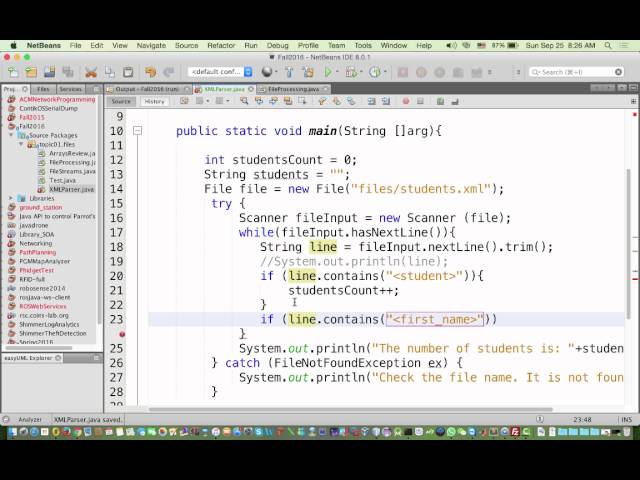Viewport: 640px width, 480px height.
Task: Click the Copy toolbar icon
Action: [109, 72]
